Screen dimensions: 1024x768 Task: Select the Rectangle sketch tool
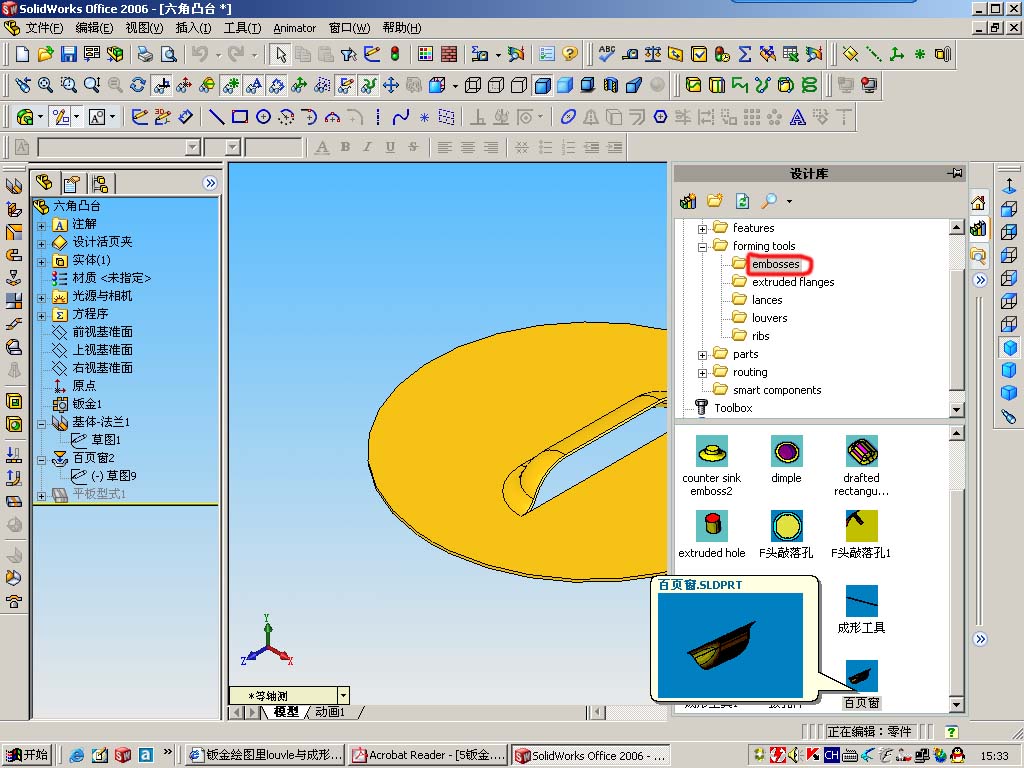pyautogui.click(x=240, y=117)
